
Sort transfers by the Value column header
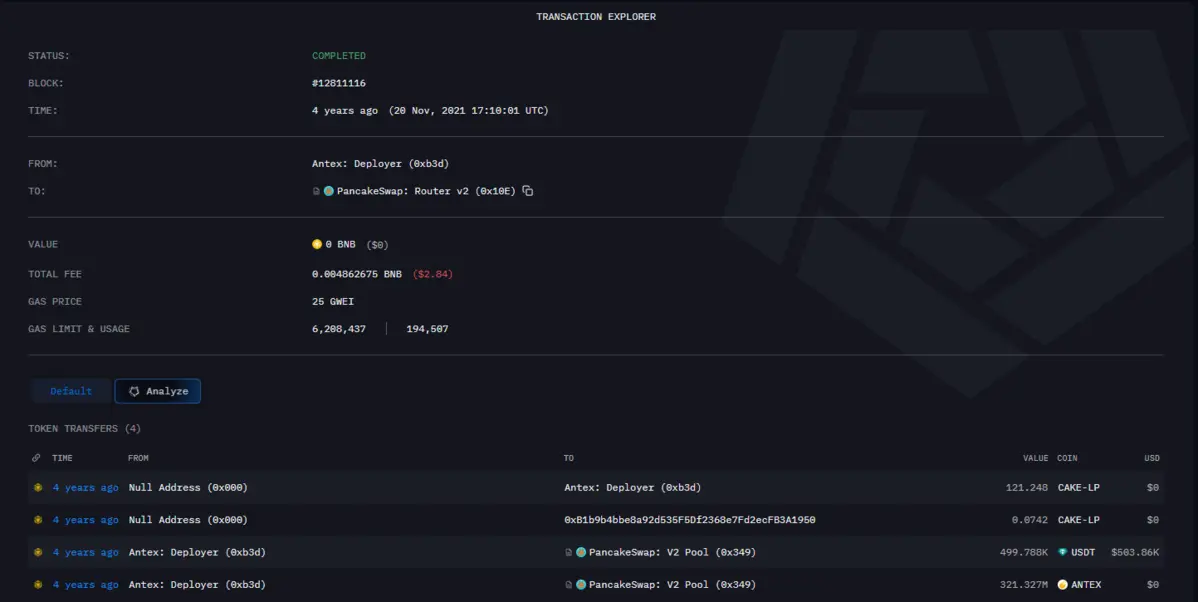pos(1035,458)
